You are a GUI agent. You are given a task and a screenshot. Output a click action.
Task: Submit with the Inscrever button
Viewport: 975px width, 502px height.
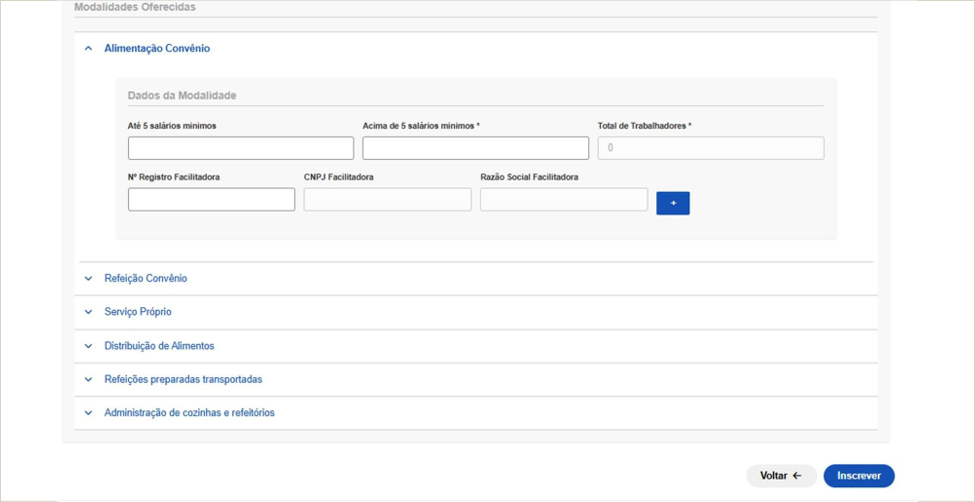(x=859, y=476)
